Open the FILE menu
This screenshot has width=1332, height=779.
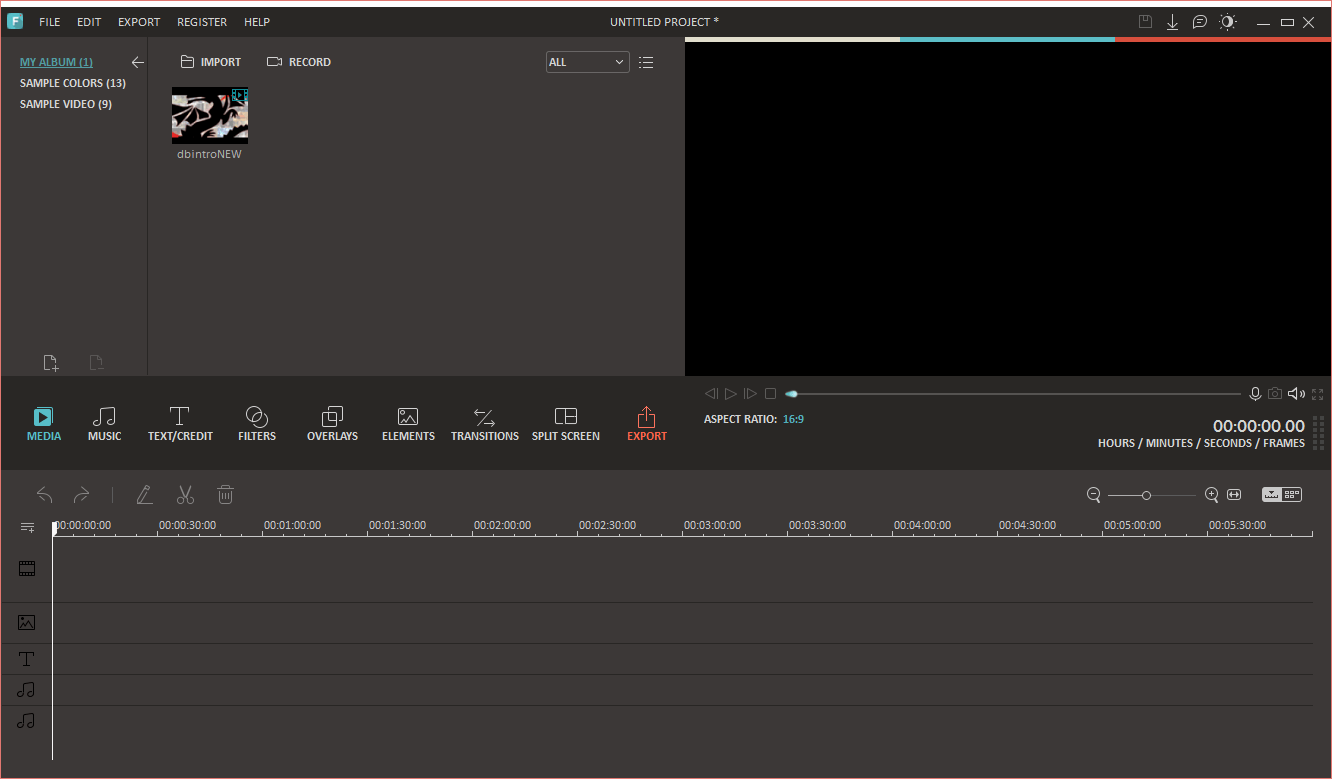click(49, 22)
